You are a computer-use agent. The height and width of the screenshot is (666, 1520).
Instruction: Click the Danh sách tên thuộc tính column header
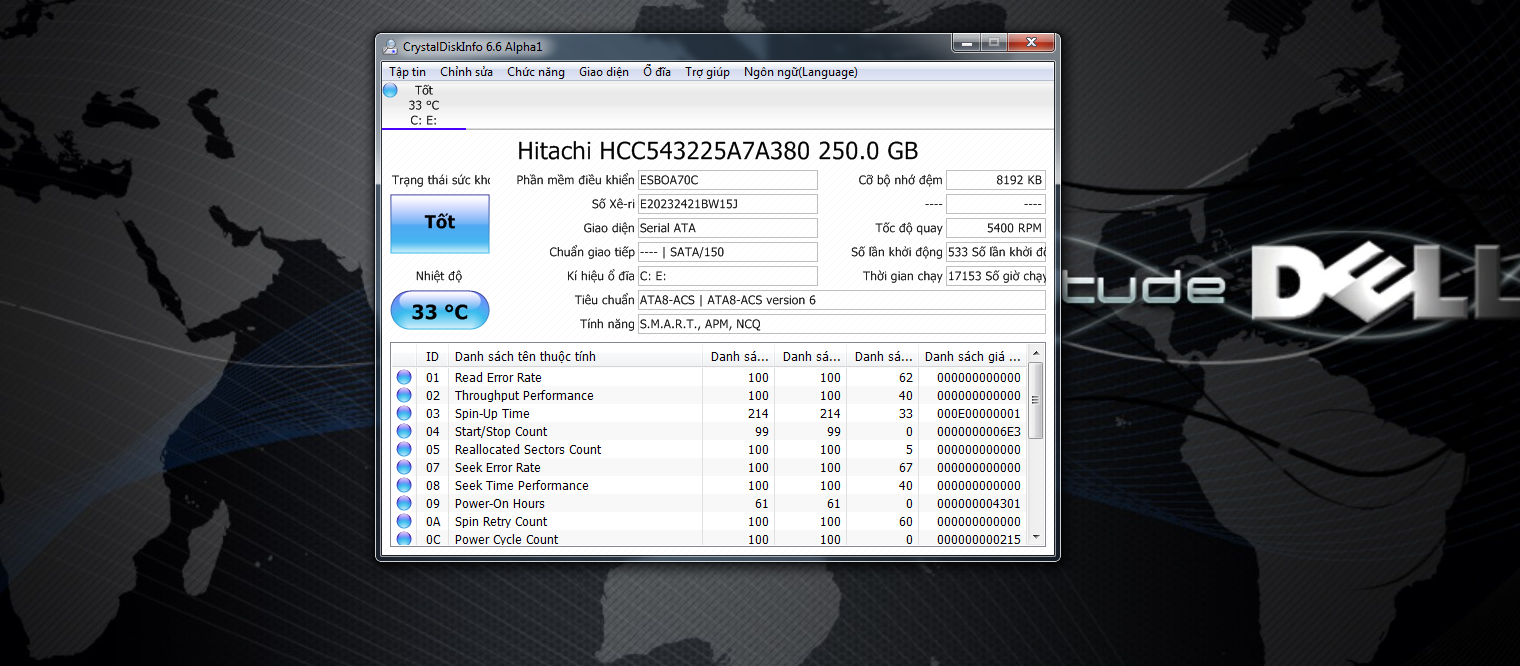click(x=575, y=357)
